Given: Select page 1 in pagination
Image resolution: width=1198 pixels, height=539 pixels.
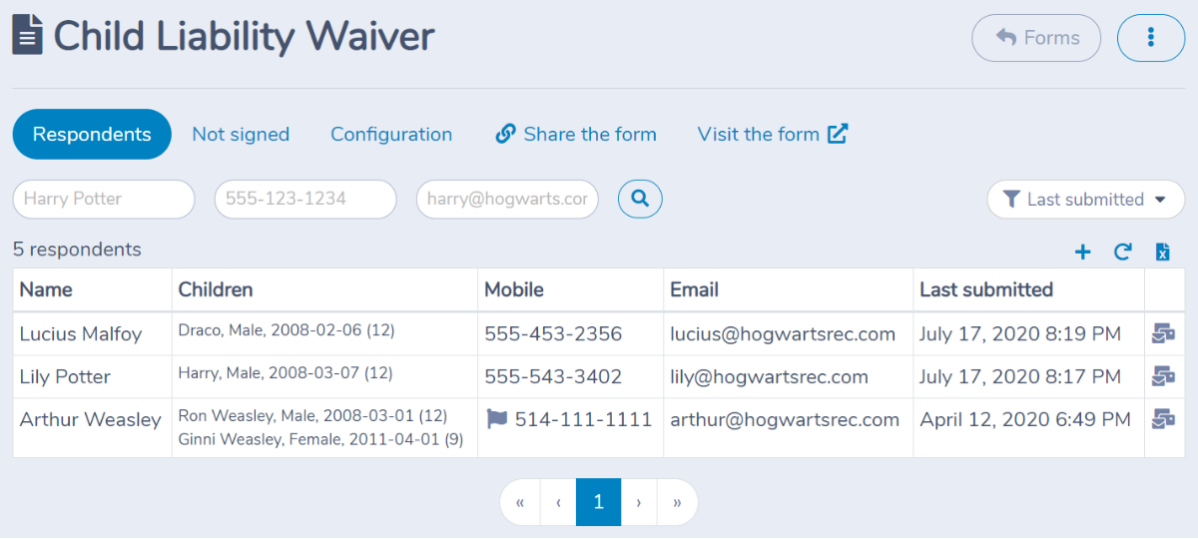Looking at the screenshot, I should point(598,502).
